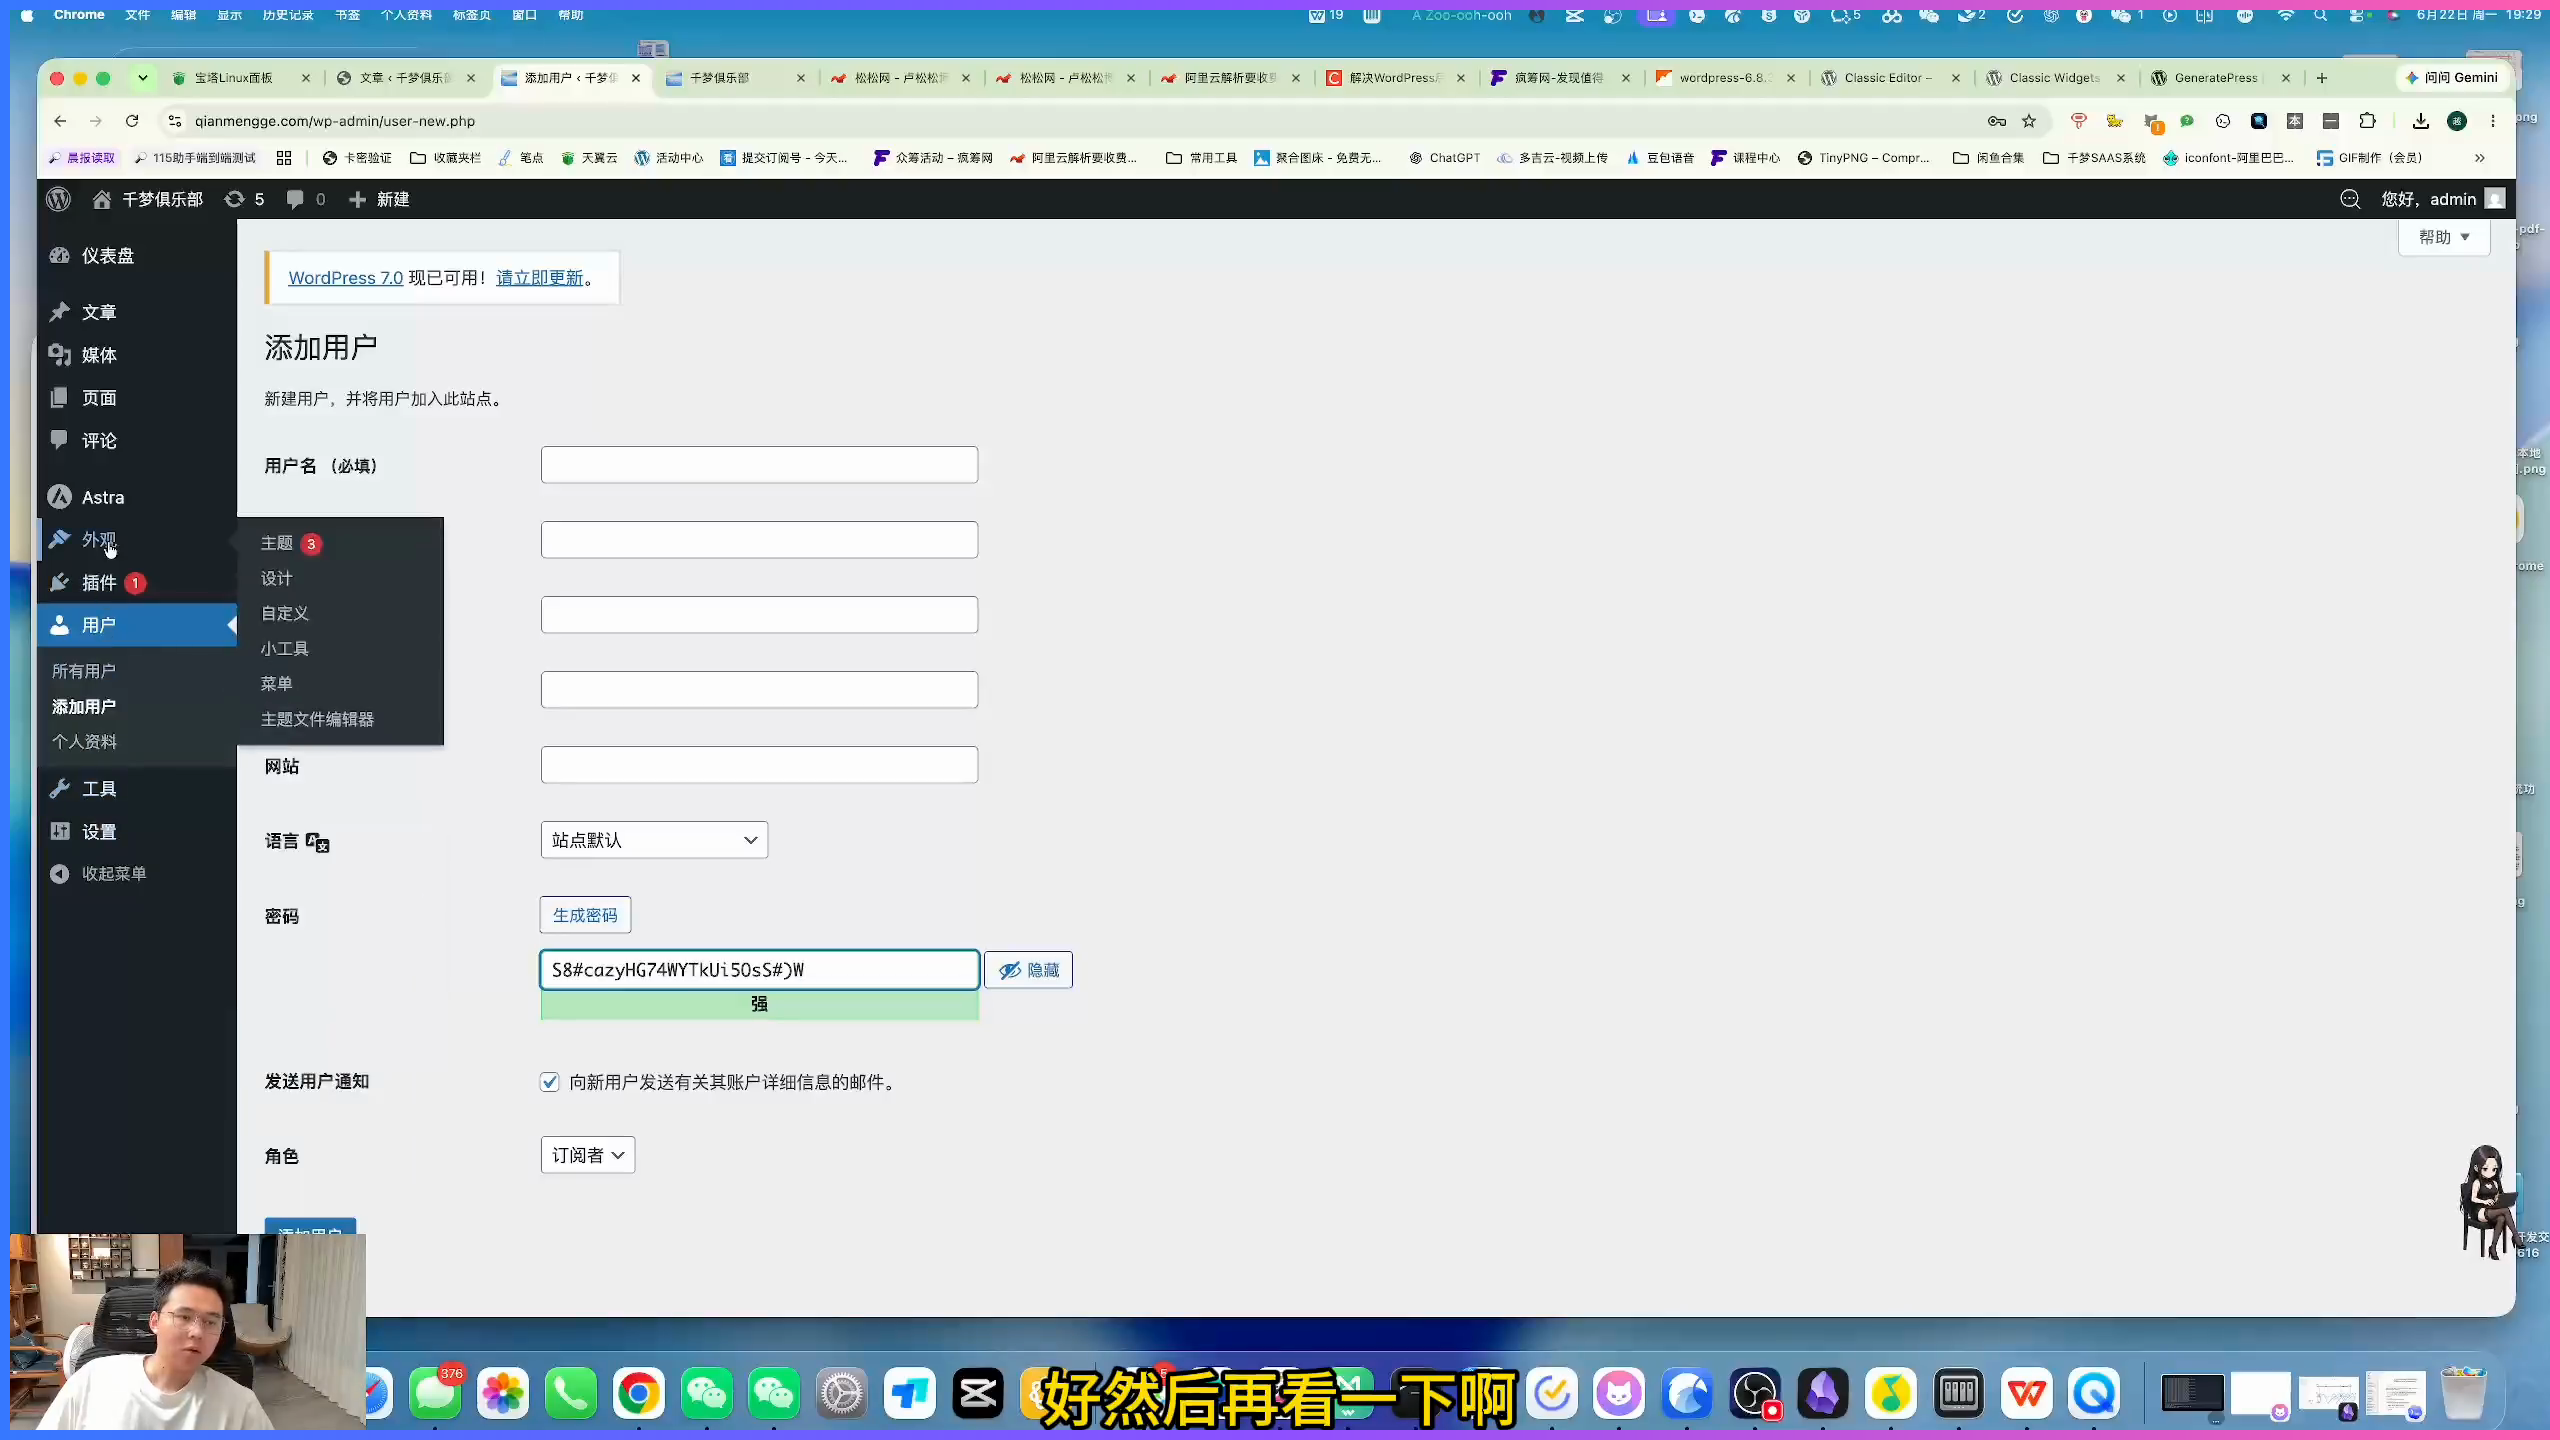Click the 请立即更新 update link
This screenshot has height=1440, width=2560.
click(540, 278)
